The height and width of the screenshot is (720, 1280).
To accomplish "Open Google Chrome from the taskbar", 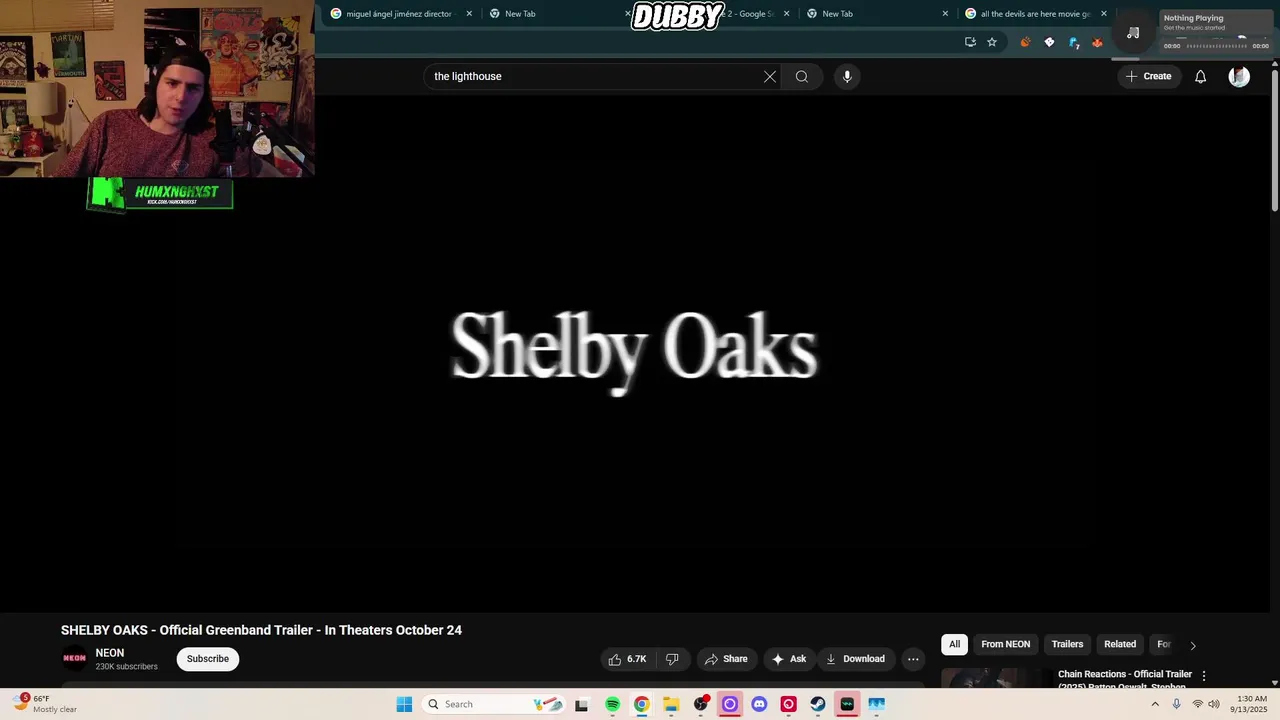I will coord(642,704).
